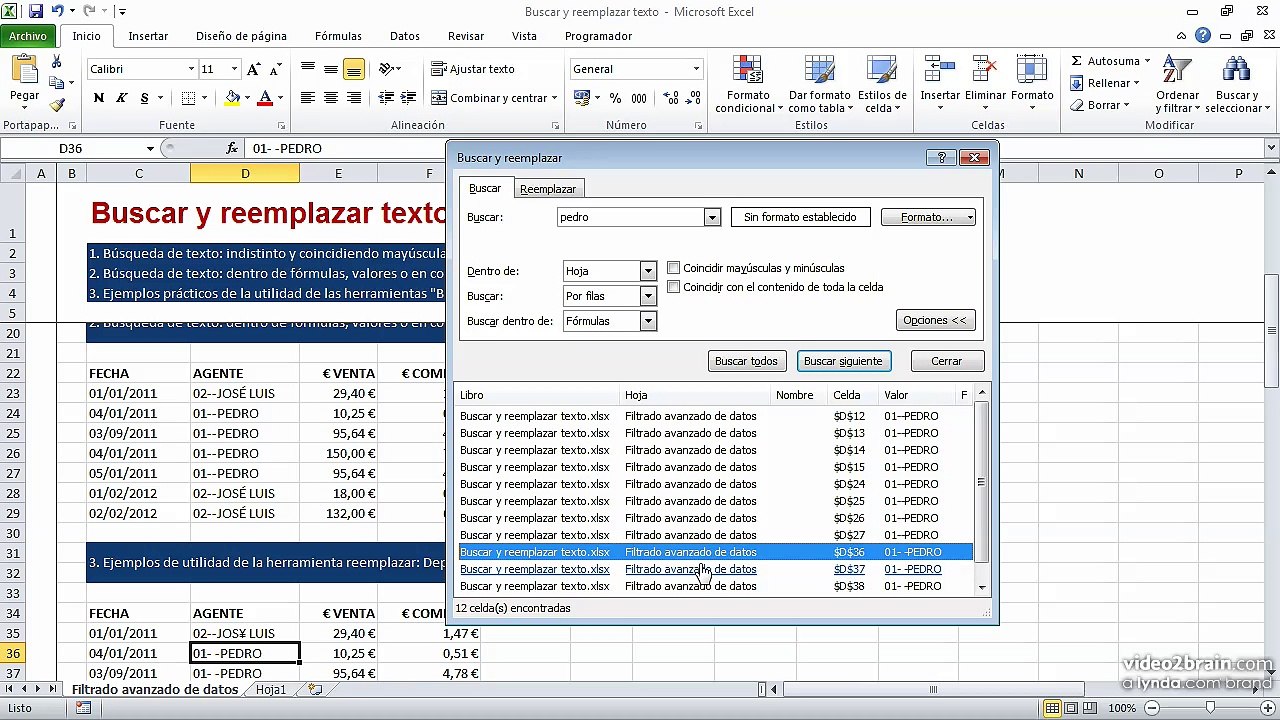This screenshot has height=720, width=1280.
Task: Open Formato condicional in Estilos group
Action: click(x=748, y=85)
